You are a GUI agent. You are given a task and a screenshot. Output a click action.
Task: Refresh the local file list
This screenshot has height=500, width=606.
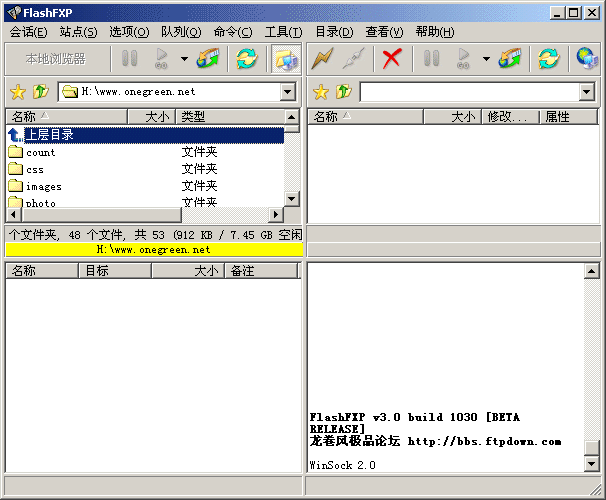point(247,59)
